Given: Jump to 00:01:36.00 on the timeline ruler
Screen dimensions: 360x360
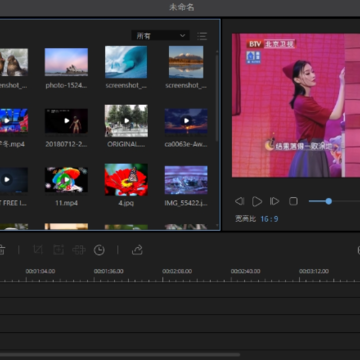Looking at the screenshot, I should [x=109, y=271].
